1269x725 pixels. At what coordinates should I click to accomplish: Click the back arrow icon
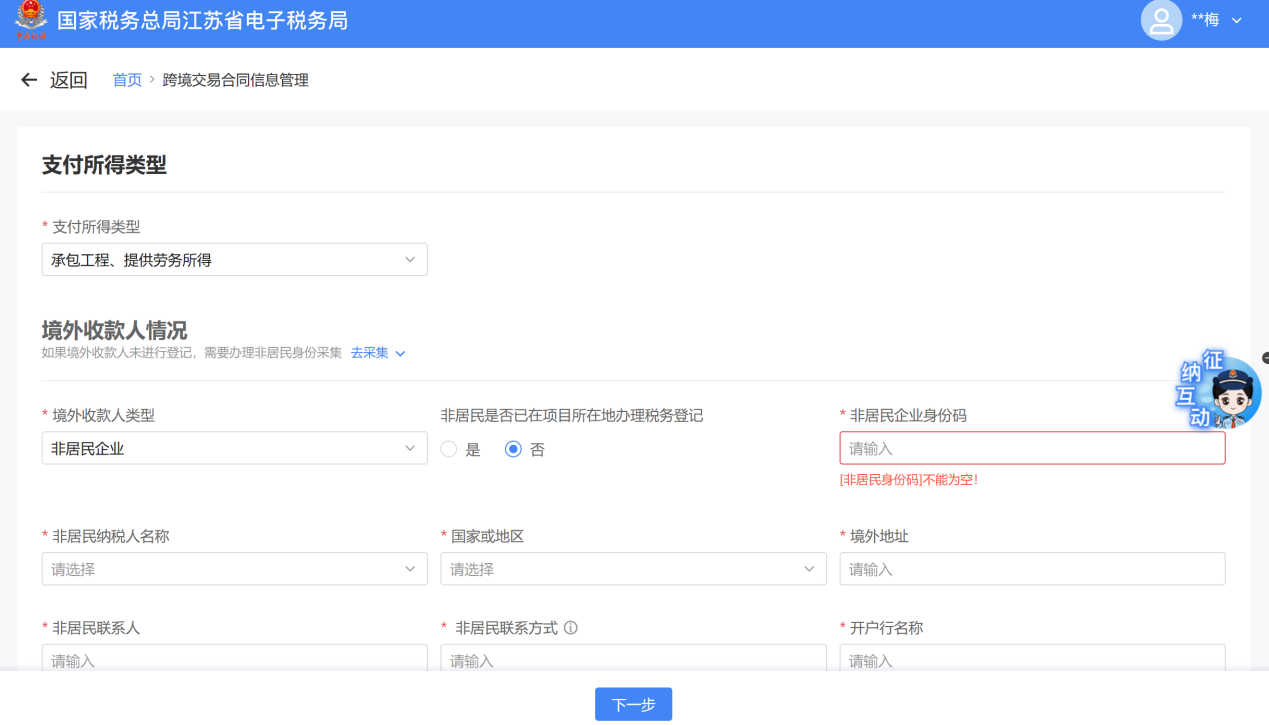click(x=29, y=80)
